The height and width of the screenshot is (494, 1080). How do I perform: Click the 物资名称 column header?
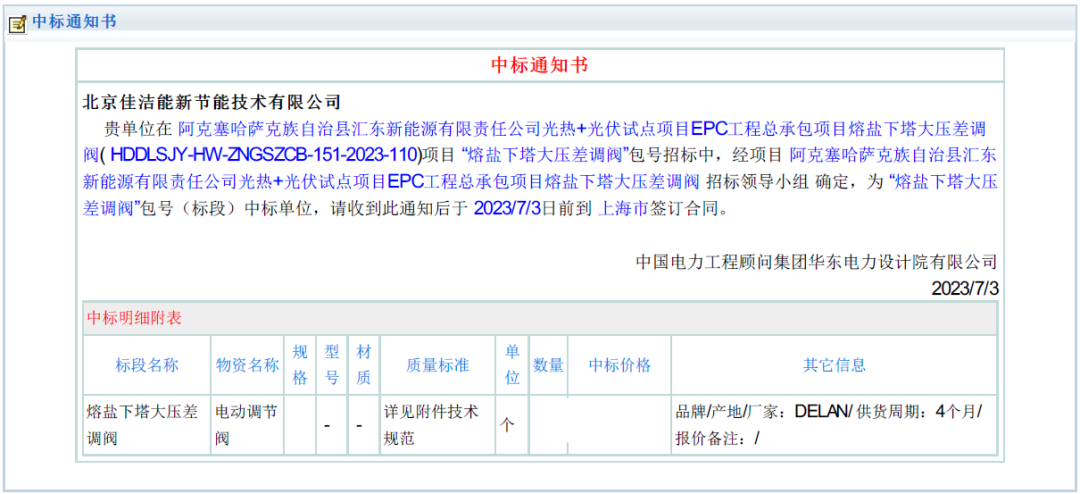247,365
